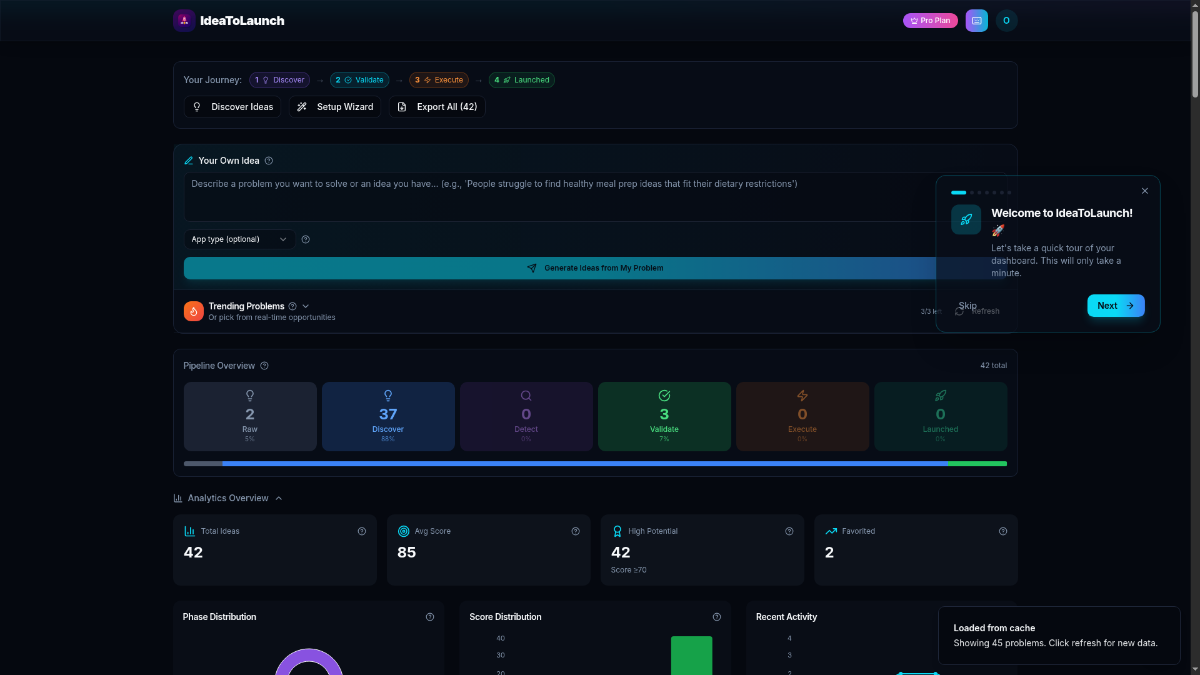Select the Execute journey step
The image size is (1200, 675).
[439, 80]
